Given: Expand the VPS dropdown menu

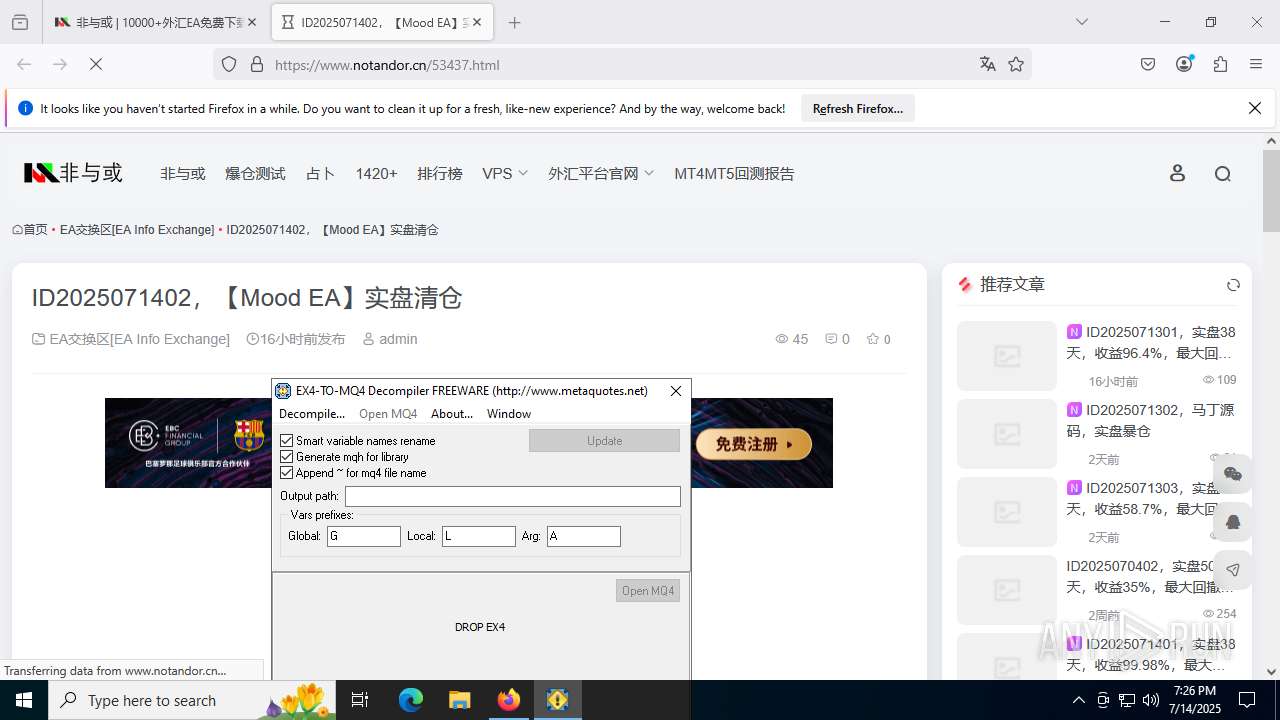Looking at the screenshot, I should pyautogui.click(x=505, y=173).
